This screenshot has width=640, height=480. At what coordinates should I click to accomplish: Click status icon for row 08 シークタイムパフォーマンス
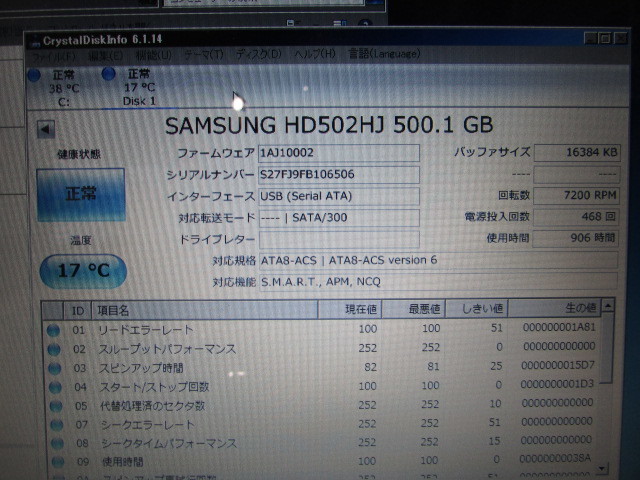[x=57, y=444]
